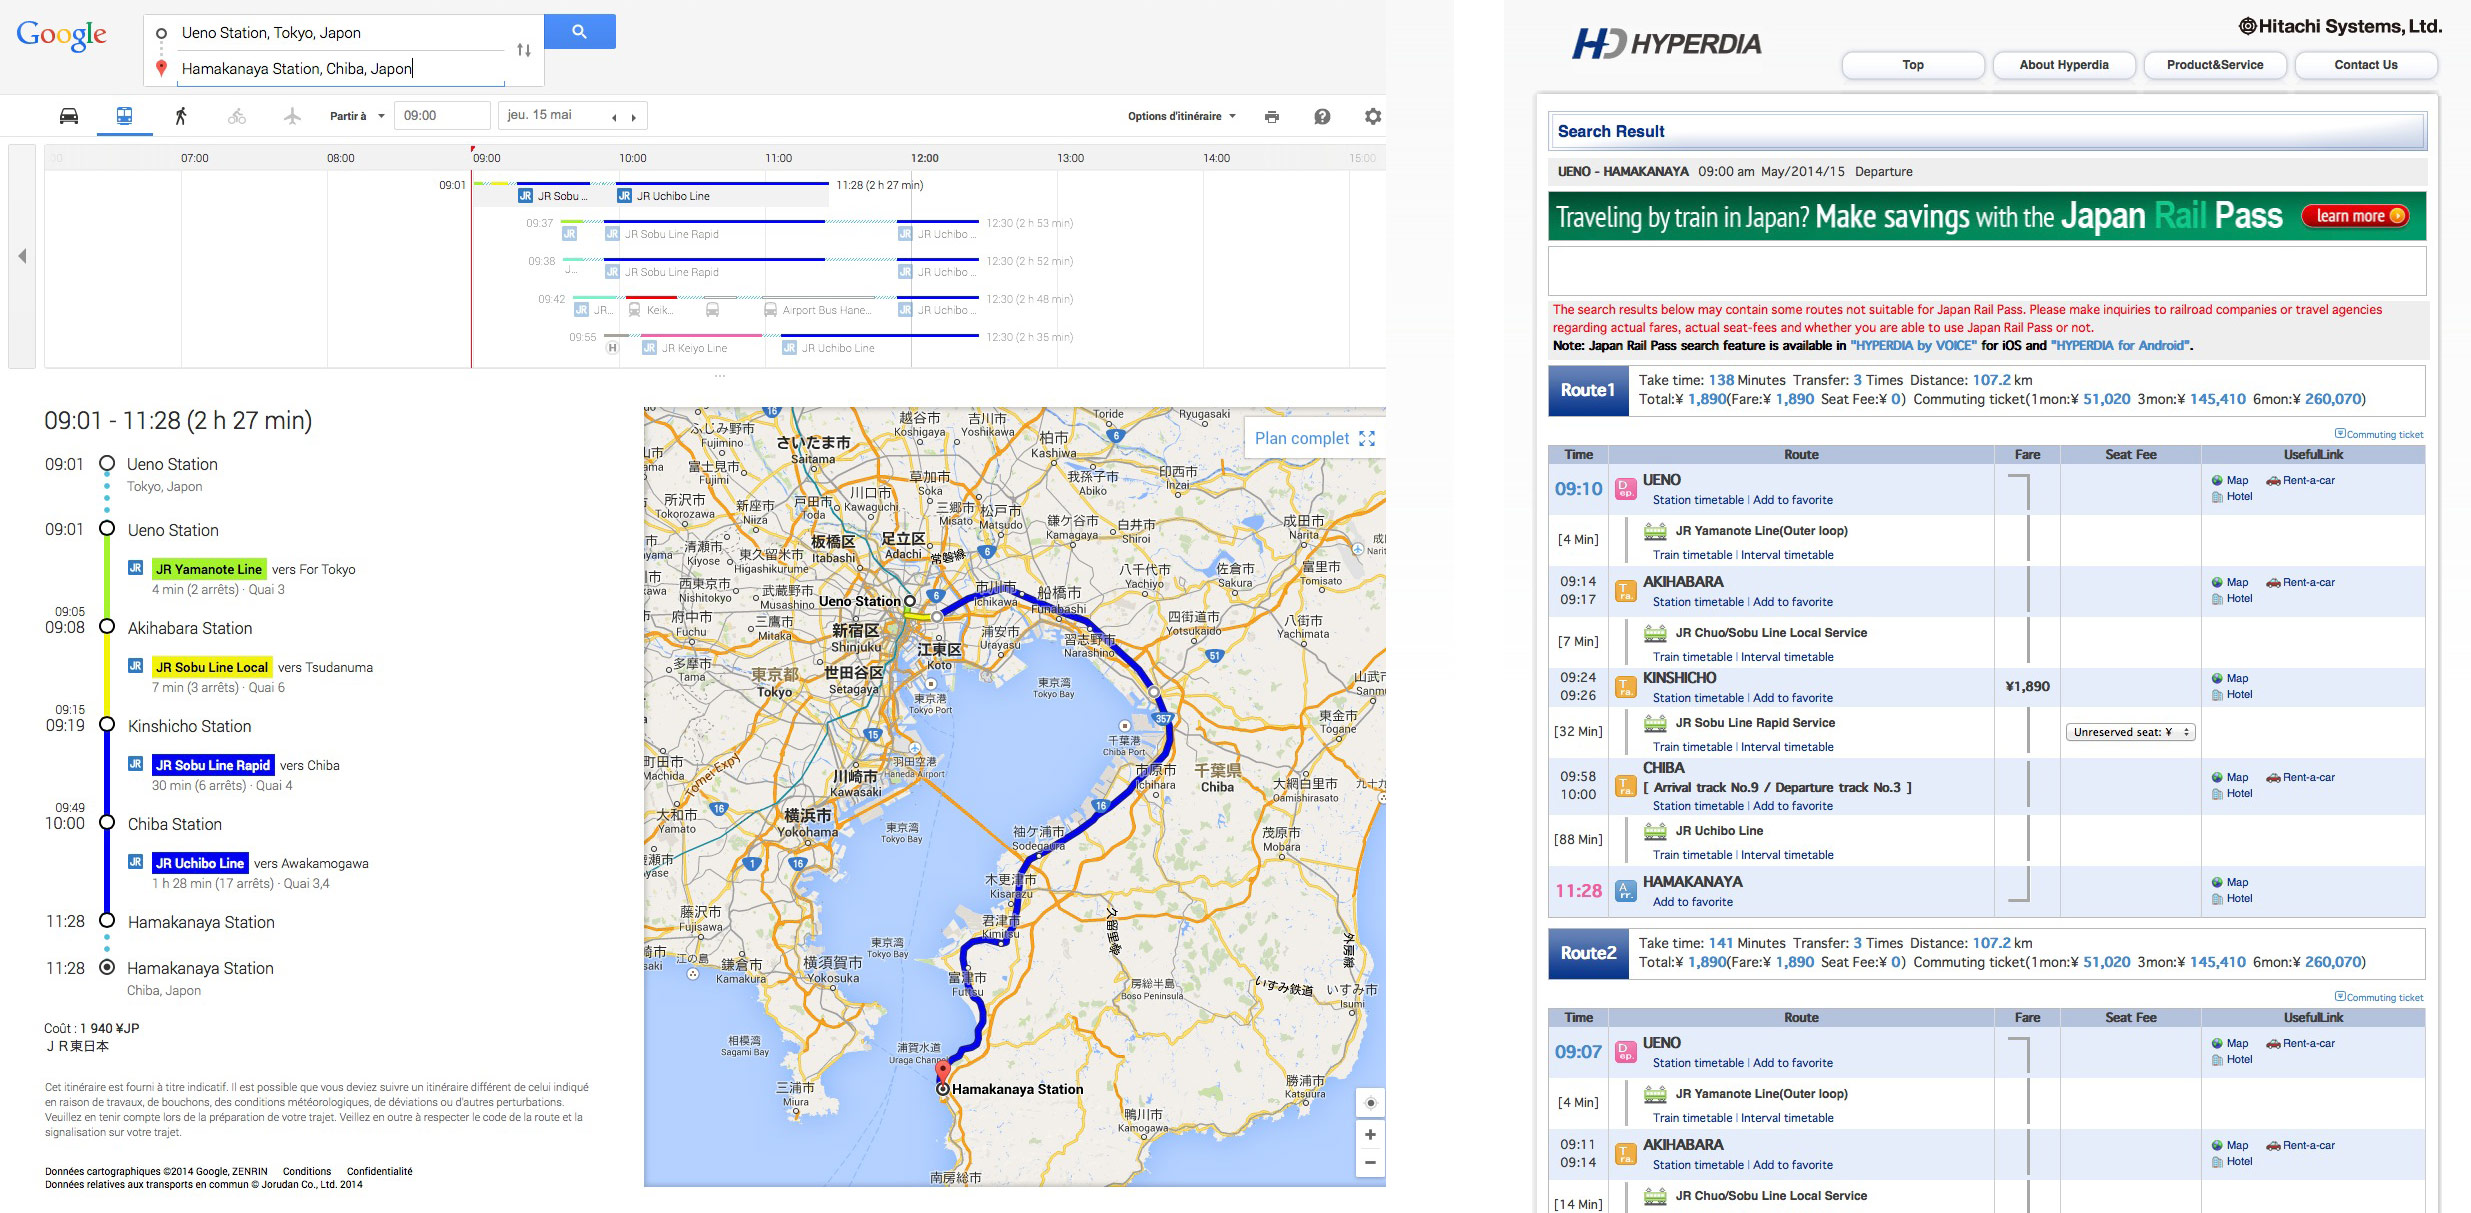
Task: Open the help question mark icon
Action: pos(1322,116)
